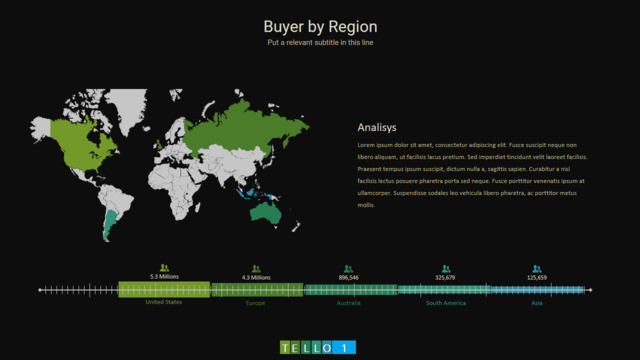Select the teal South America bar
Viewport: 640px width, 360px height.
(x=444, y=290)
